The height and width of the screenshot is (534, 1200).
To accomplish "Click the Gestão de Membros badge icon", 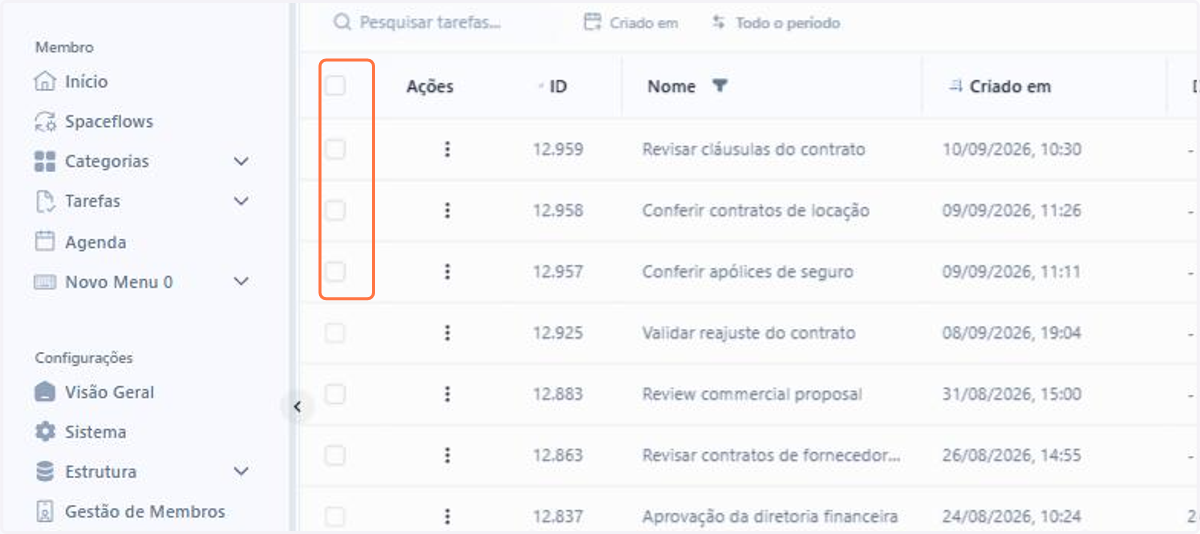I will 44,511.
